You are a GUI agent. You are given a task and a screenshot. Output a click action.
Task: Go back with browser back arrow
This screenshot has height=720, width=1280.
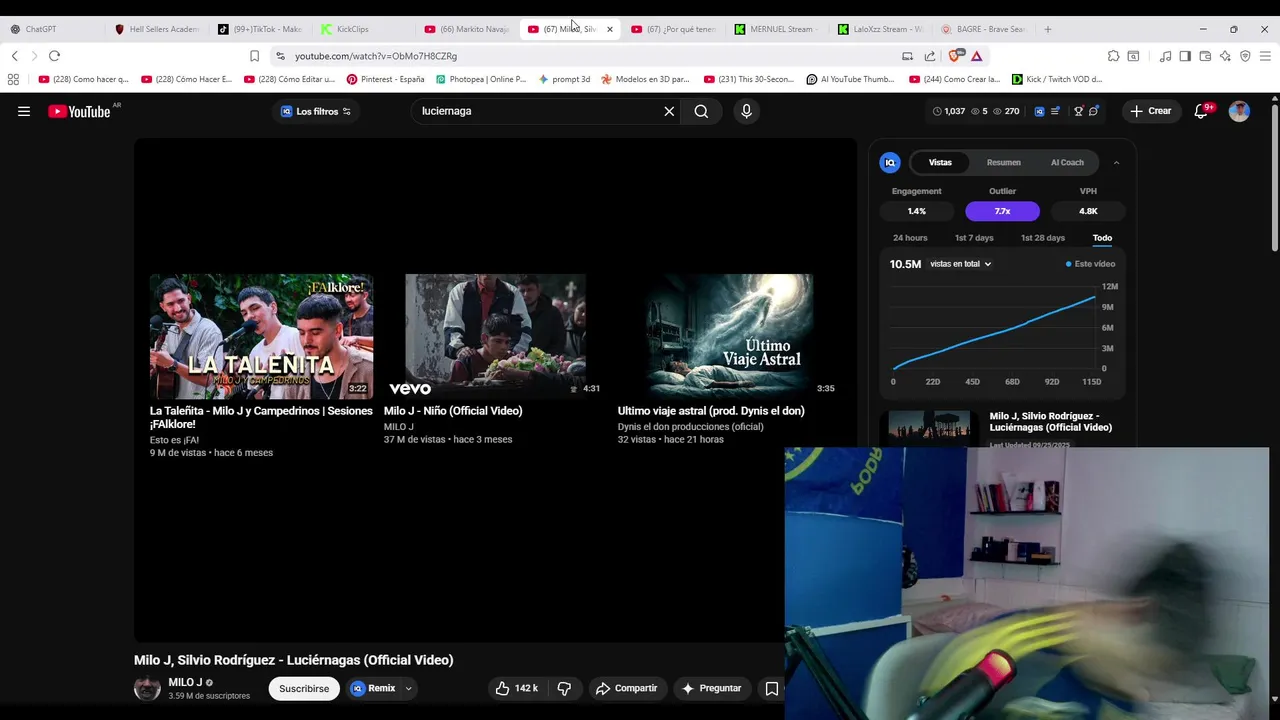(14, 56)
